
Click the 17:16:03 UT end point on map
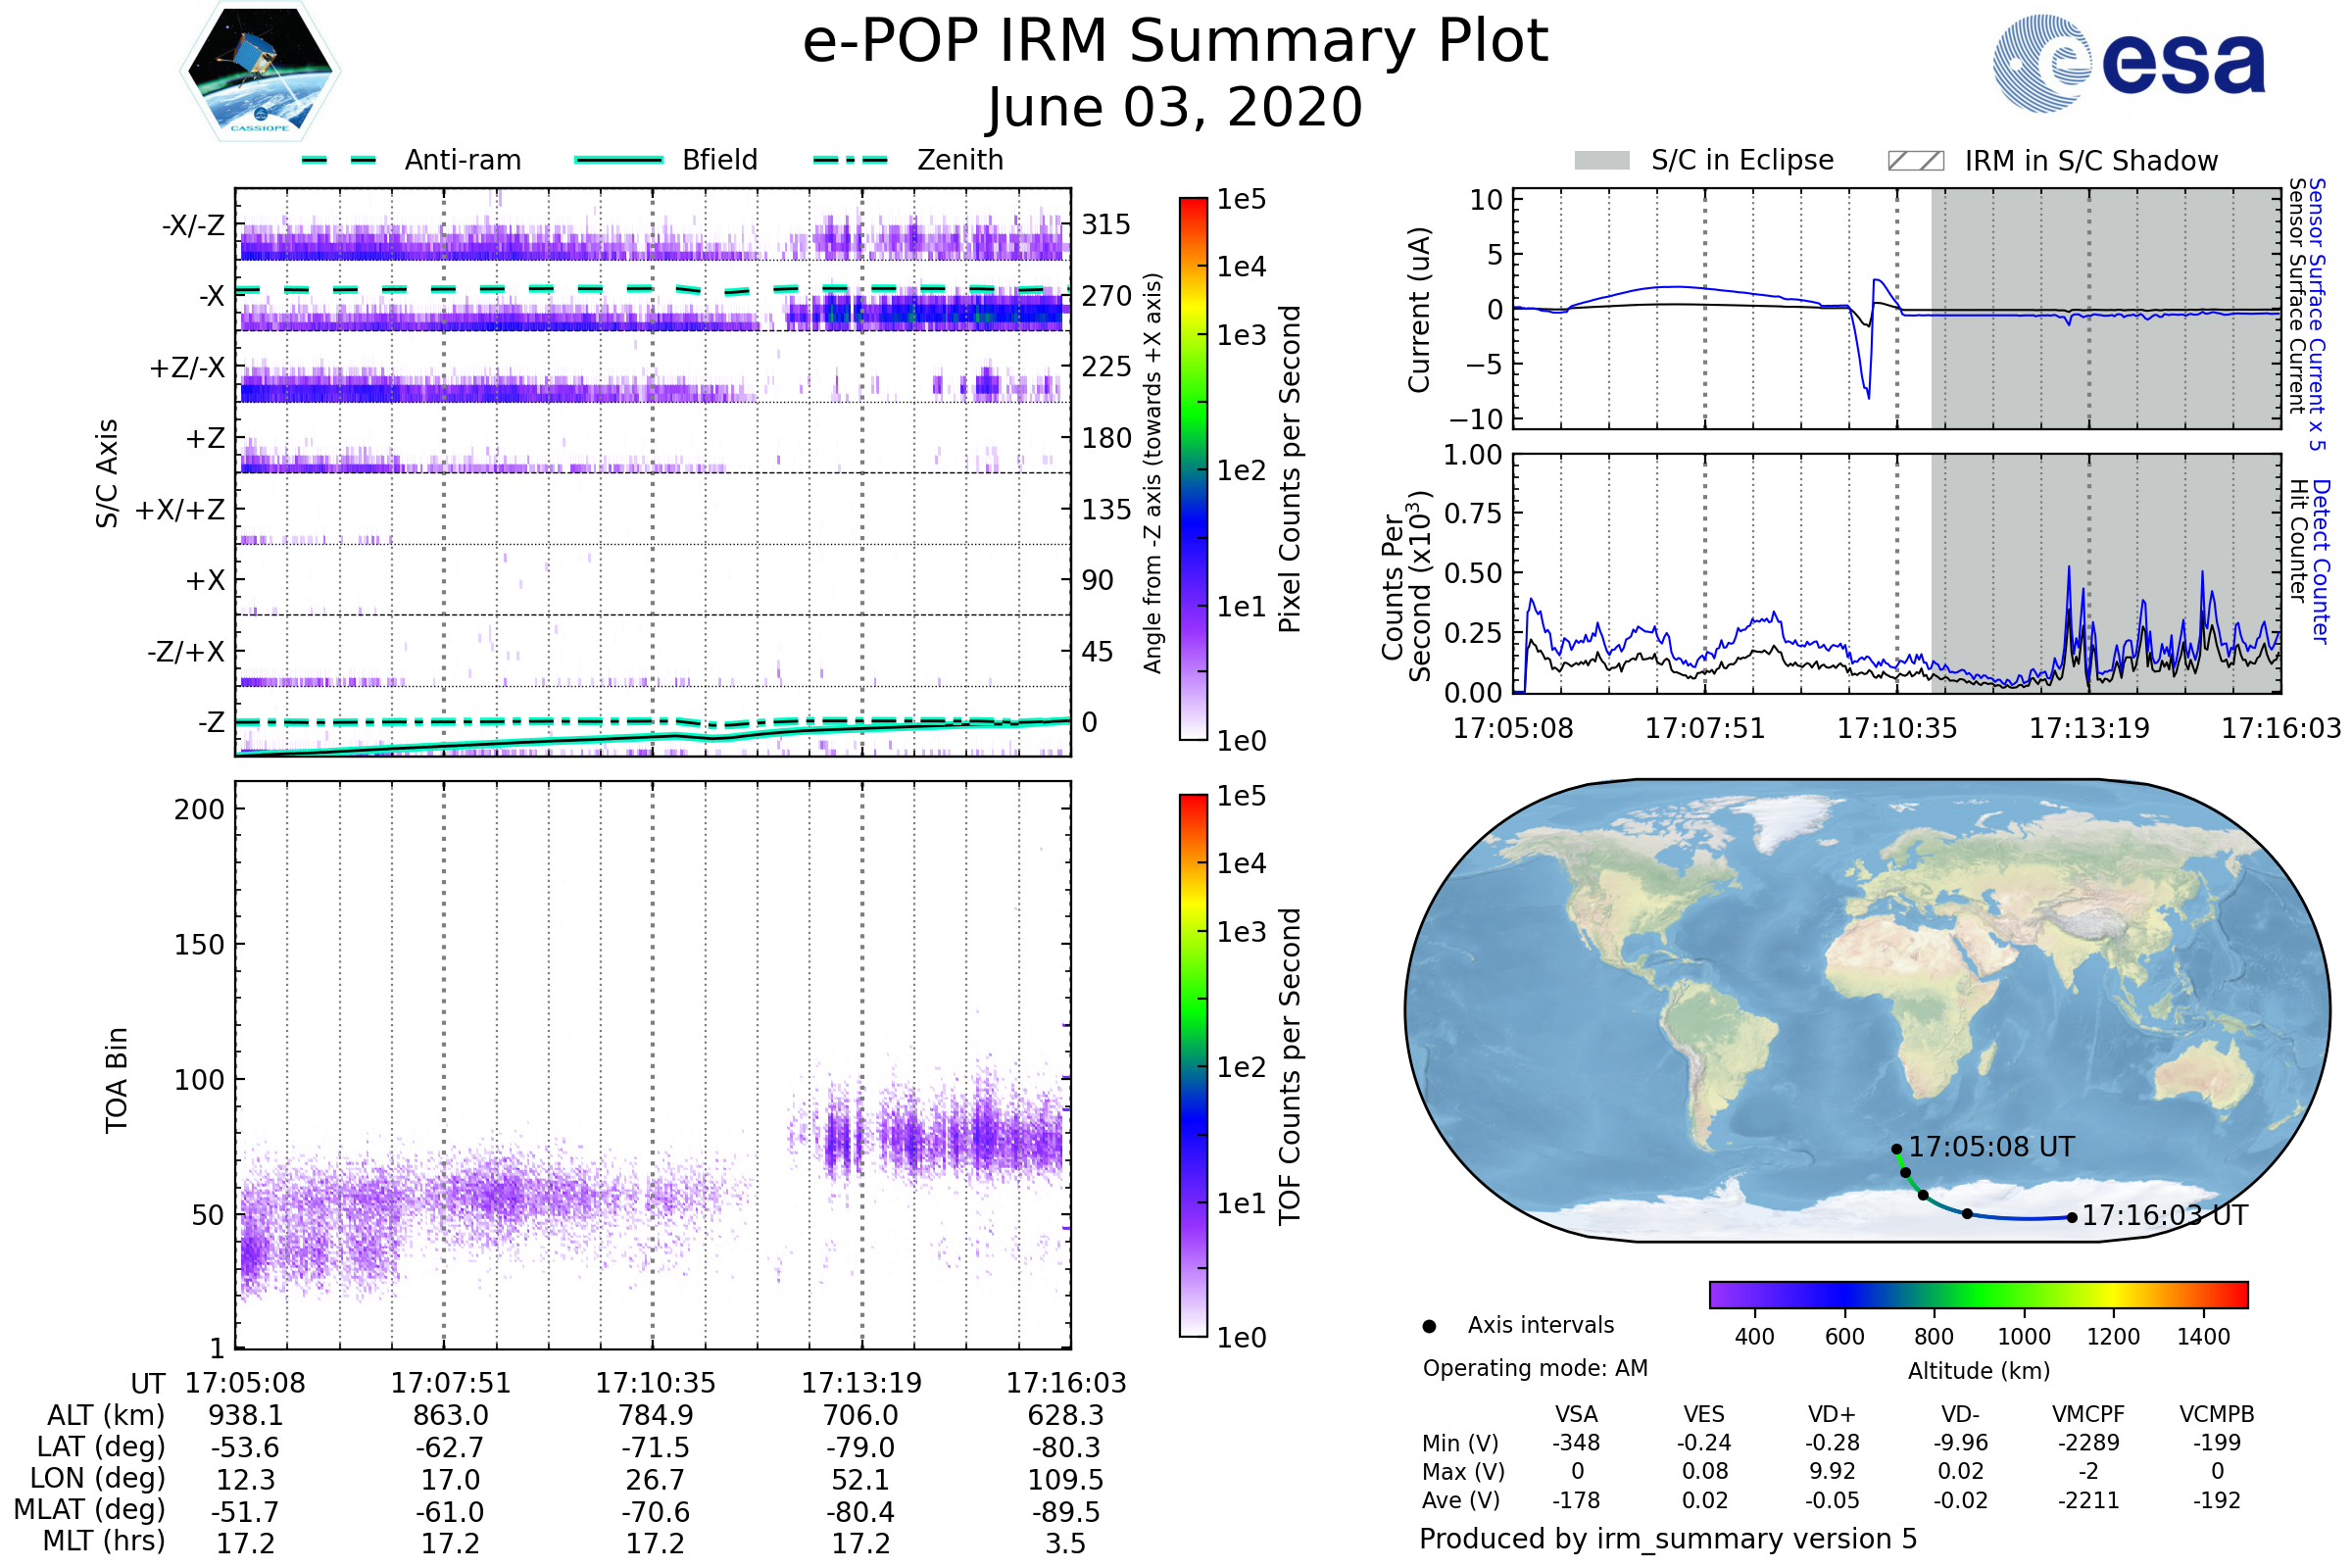(2072, 1218)
